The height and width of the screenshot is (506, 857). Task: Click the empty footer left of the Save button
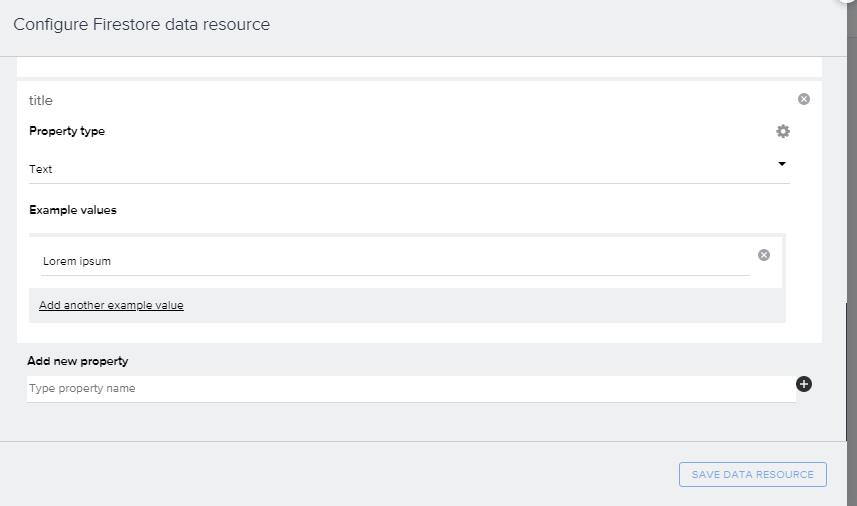[339, 474]
